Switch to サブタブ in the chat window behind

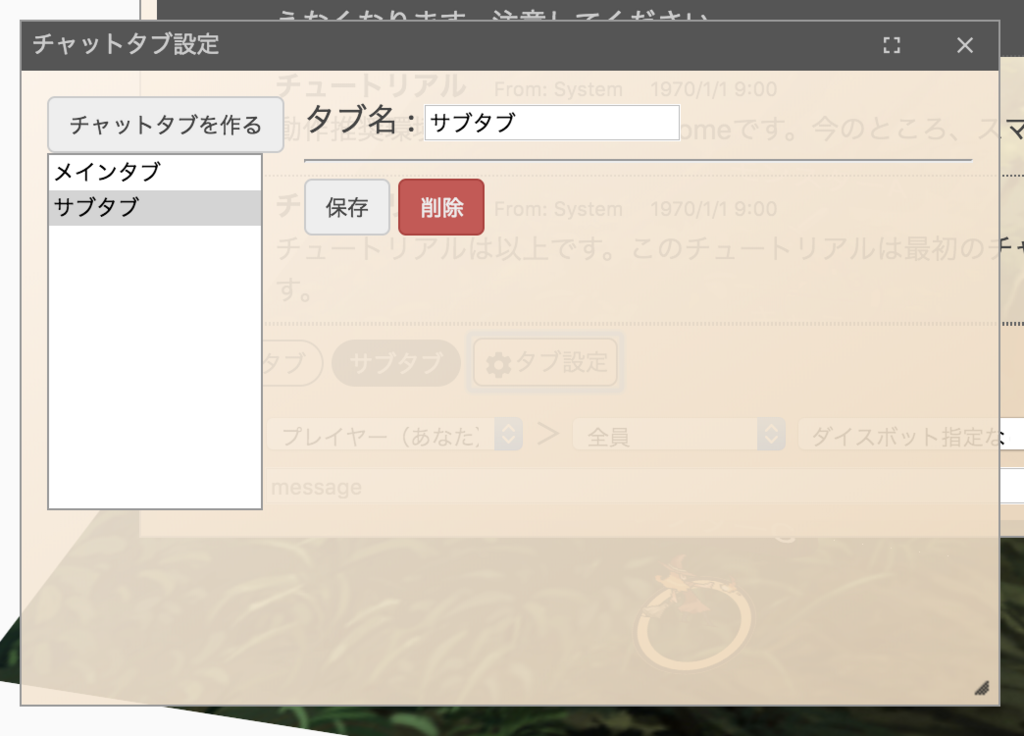396,363
